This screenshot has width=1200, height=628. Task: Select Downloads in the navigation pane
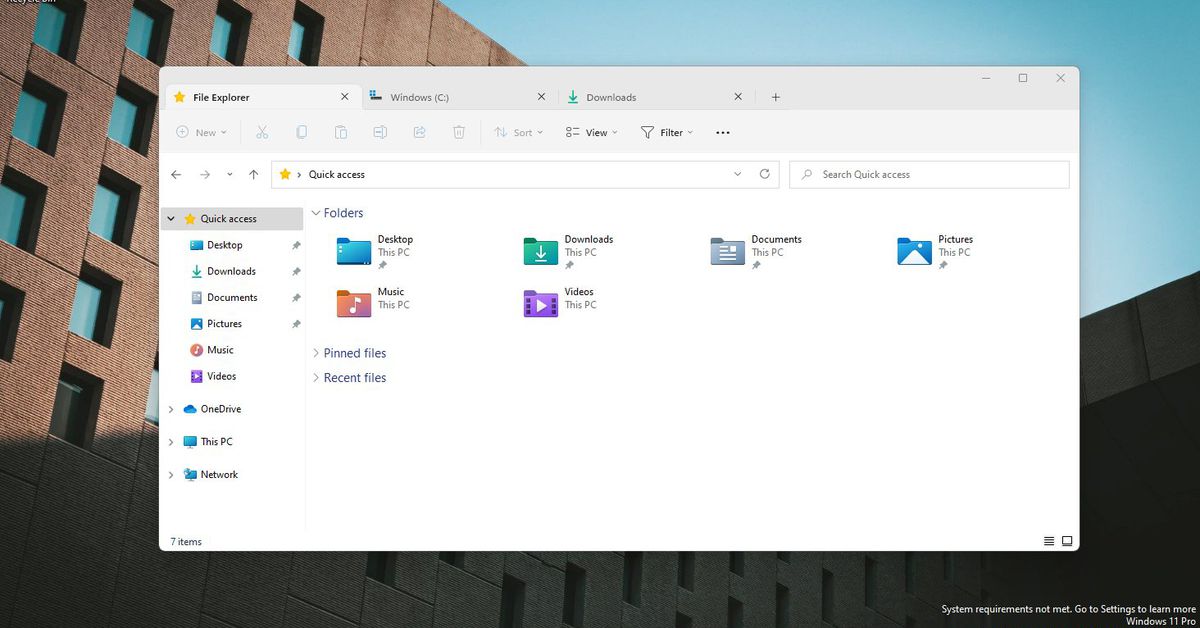coord(232,271)
